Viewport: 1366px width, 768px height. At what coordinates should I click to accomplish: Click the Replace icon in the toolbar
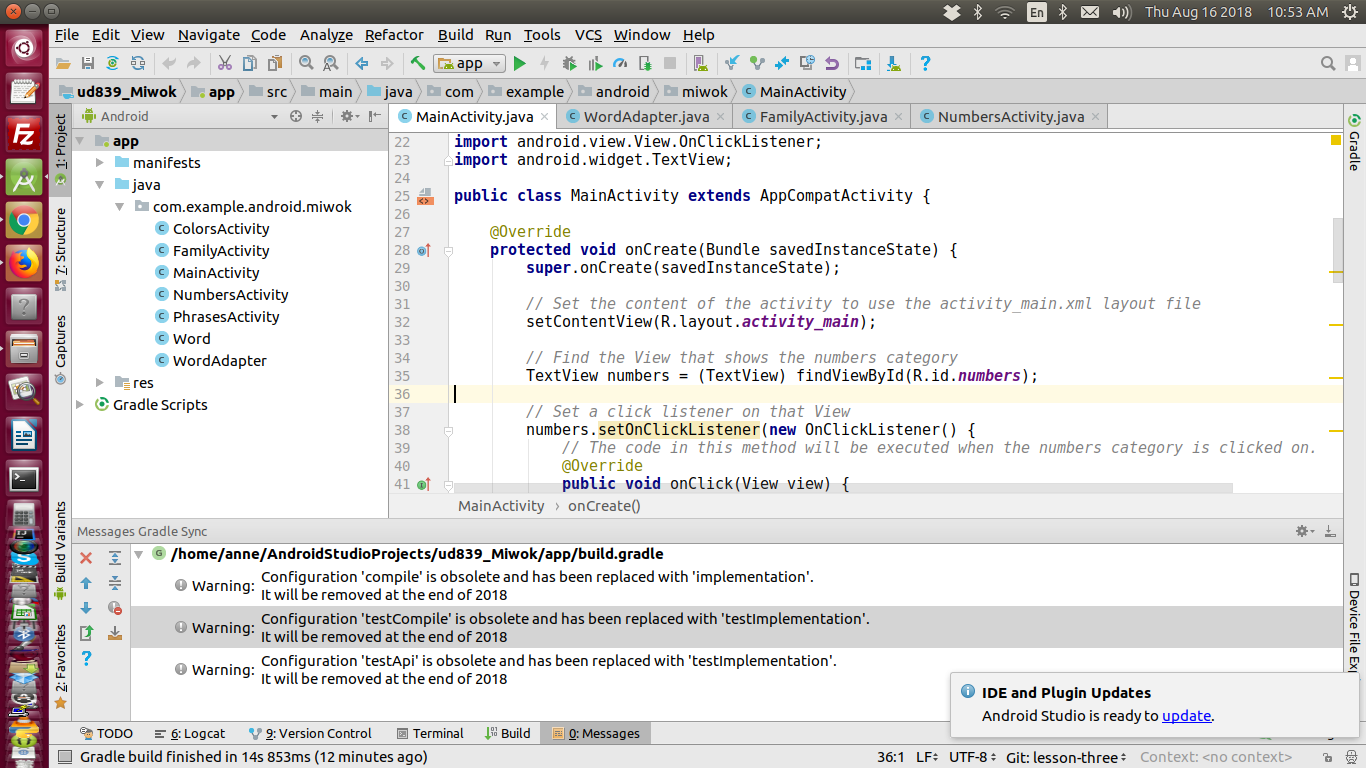pos(331,63)
